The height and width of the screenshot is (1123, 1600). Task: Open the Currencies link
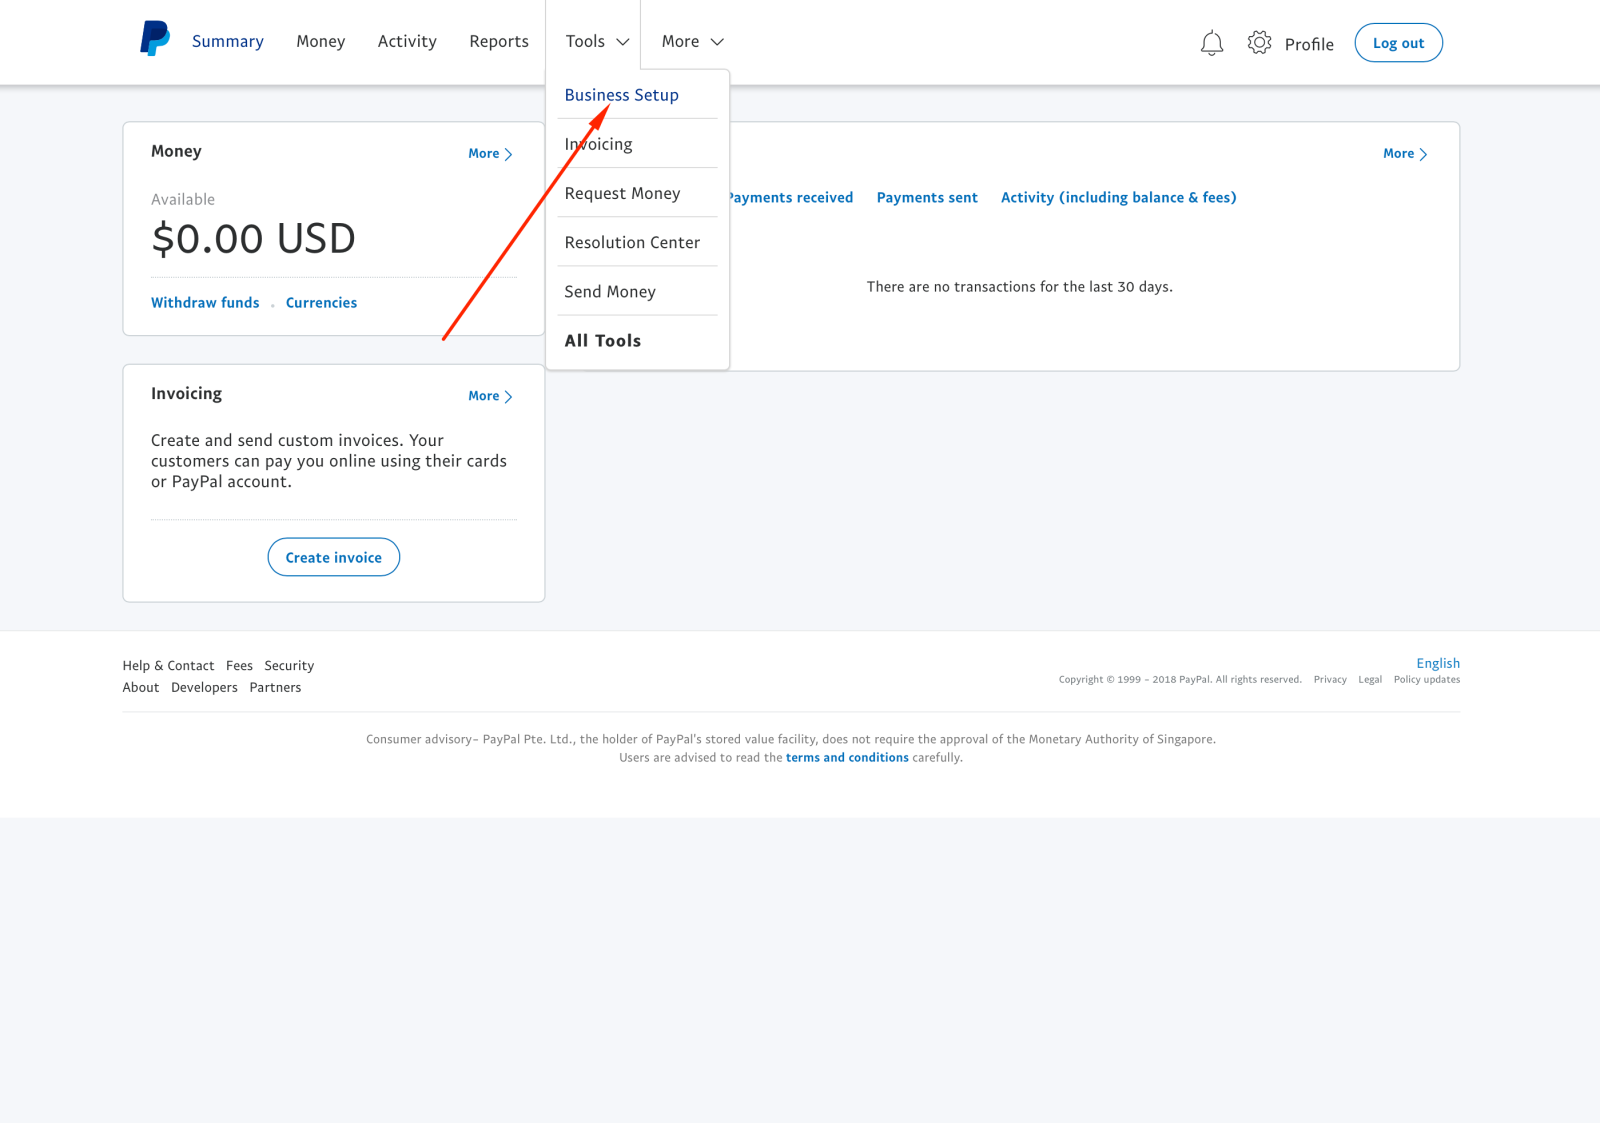coord(321,302)
